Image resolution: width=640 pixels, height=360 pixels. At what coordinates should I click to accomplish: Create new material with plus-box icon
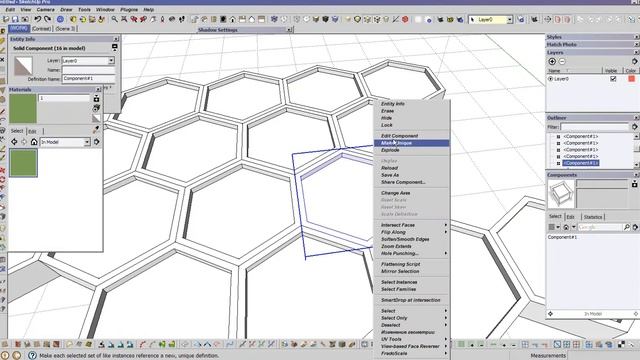point(96,98)
